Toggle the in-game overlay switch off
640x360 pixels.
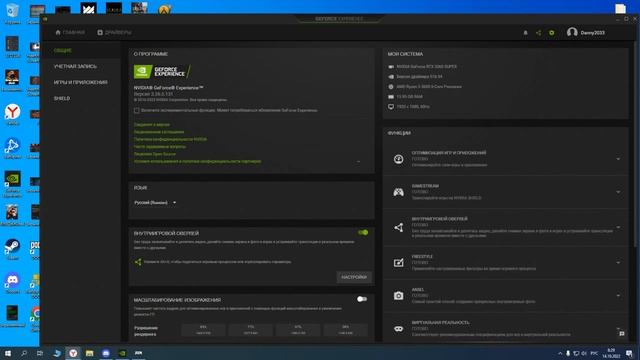click(363, 232)
